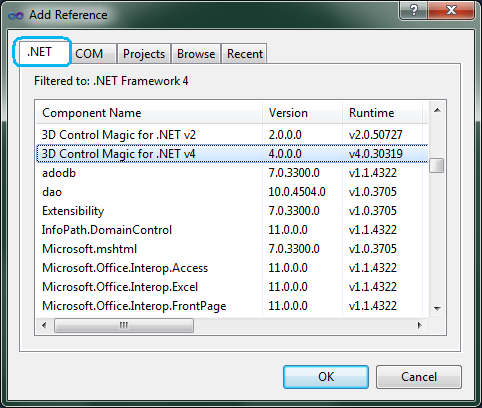482x408 pixels.
Task: Select Microsoft.Office.Interop.Excel
Action: (x=232, y=287)
